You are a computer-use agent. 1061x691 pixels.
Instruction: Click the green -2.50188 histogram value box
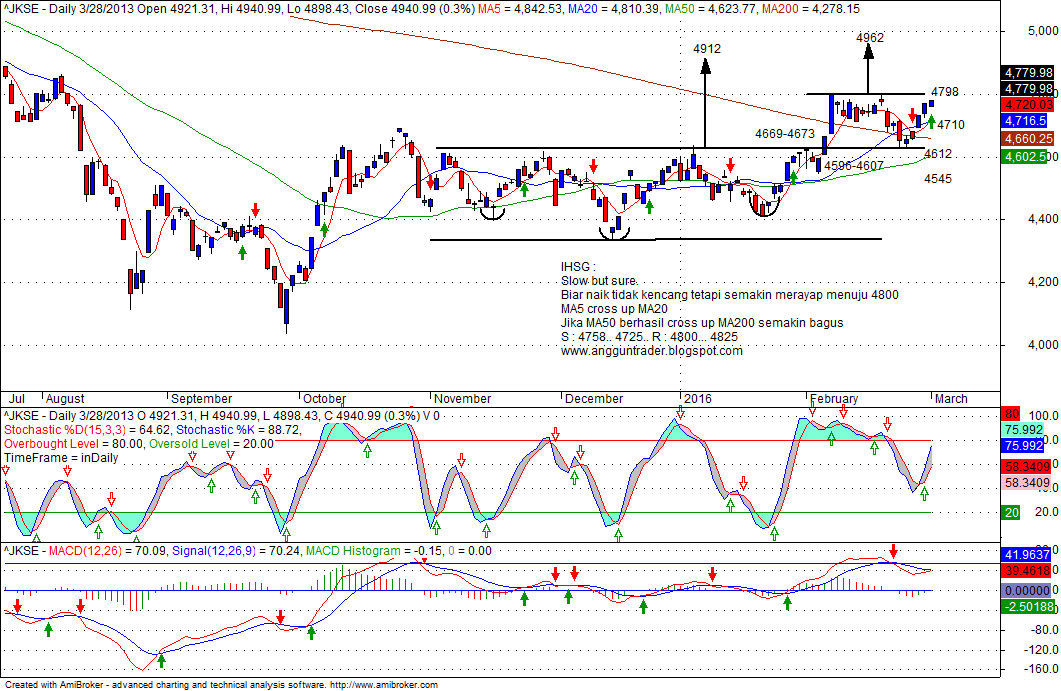coord(1029,606)
